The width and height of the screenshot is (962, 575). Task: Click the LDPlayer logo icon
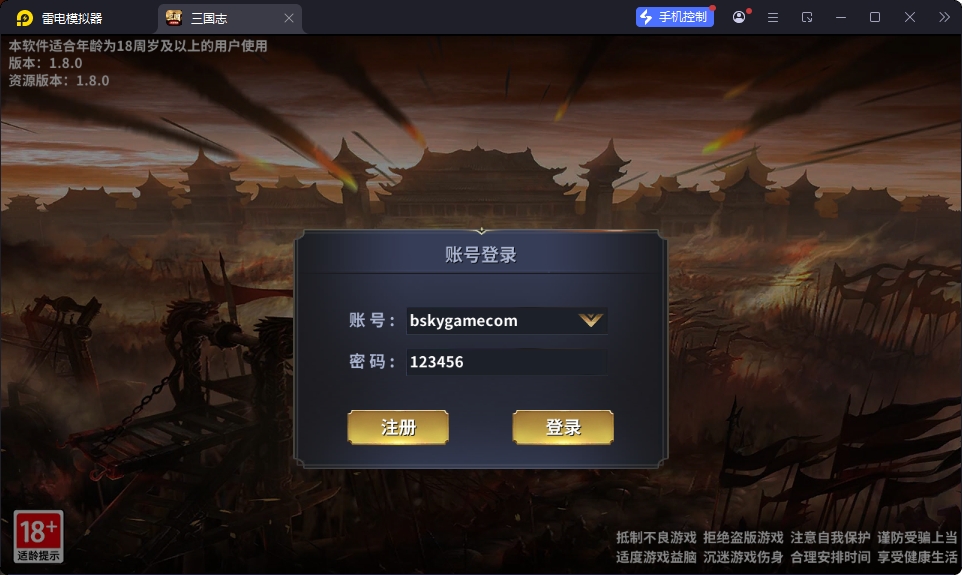tap(24, 18)
